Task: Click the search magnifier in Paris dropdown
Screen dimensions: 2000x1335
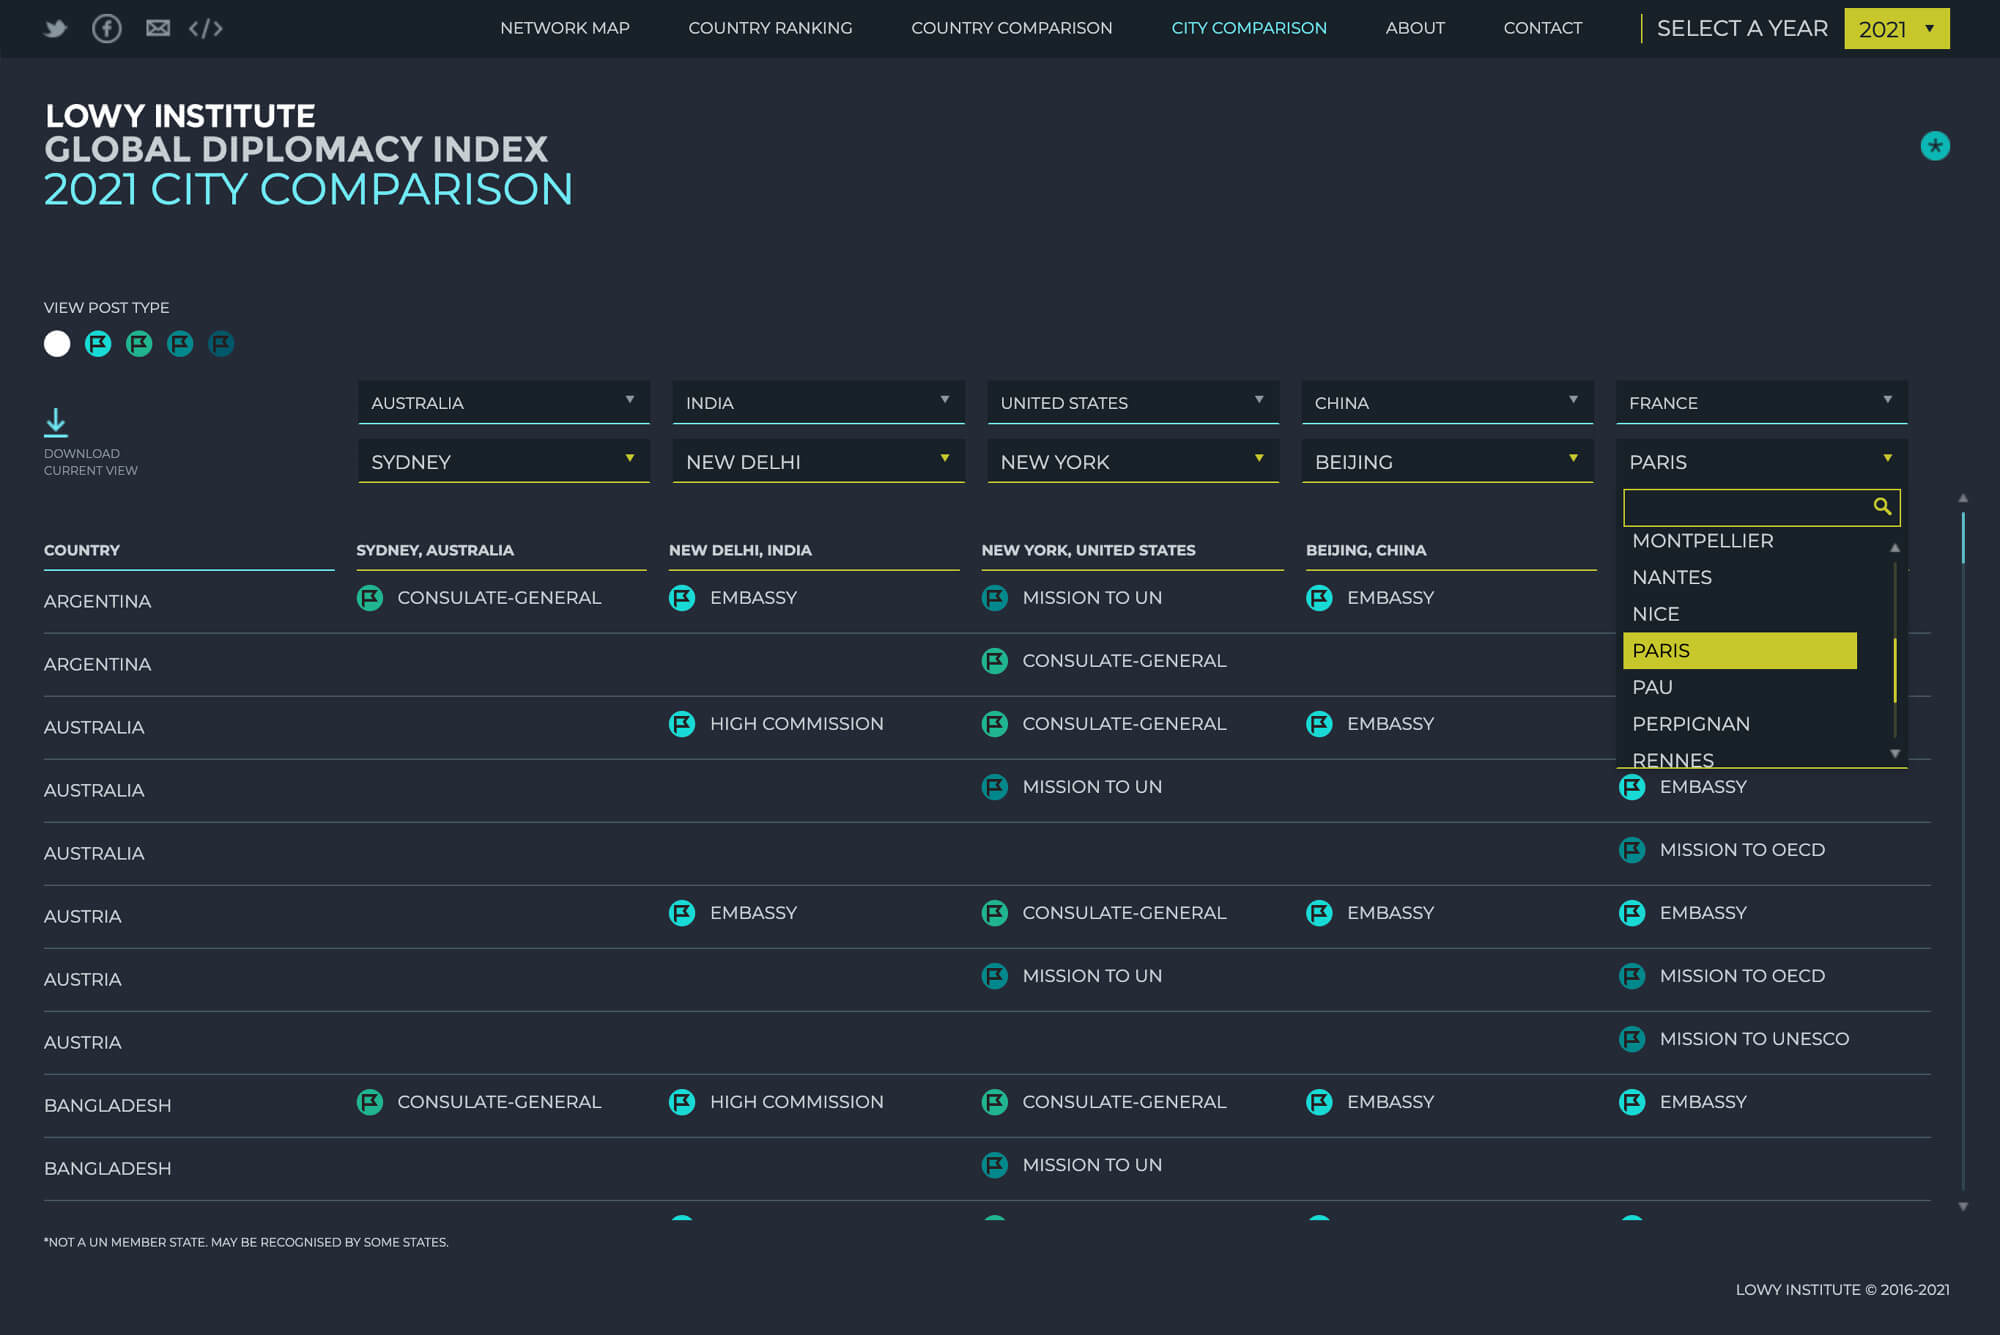Action: [1882, 507]
